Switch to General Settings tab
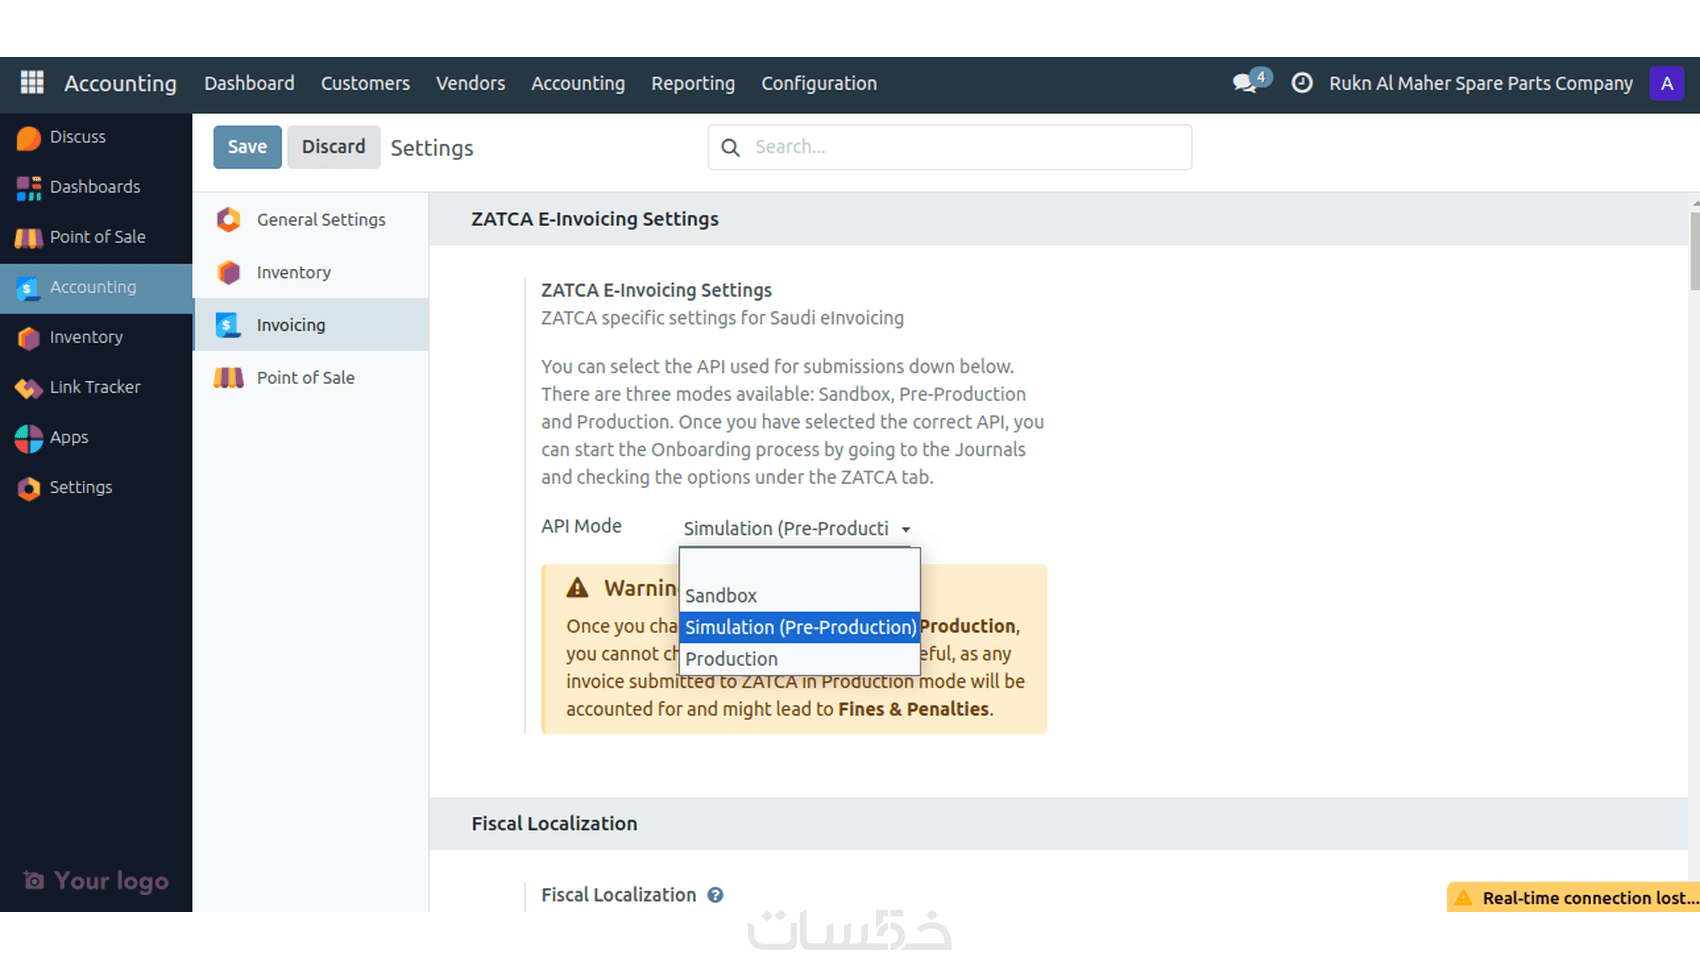 tap(320, 220)
